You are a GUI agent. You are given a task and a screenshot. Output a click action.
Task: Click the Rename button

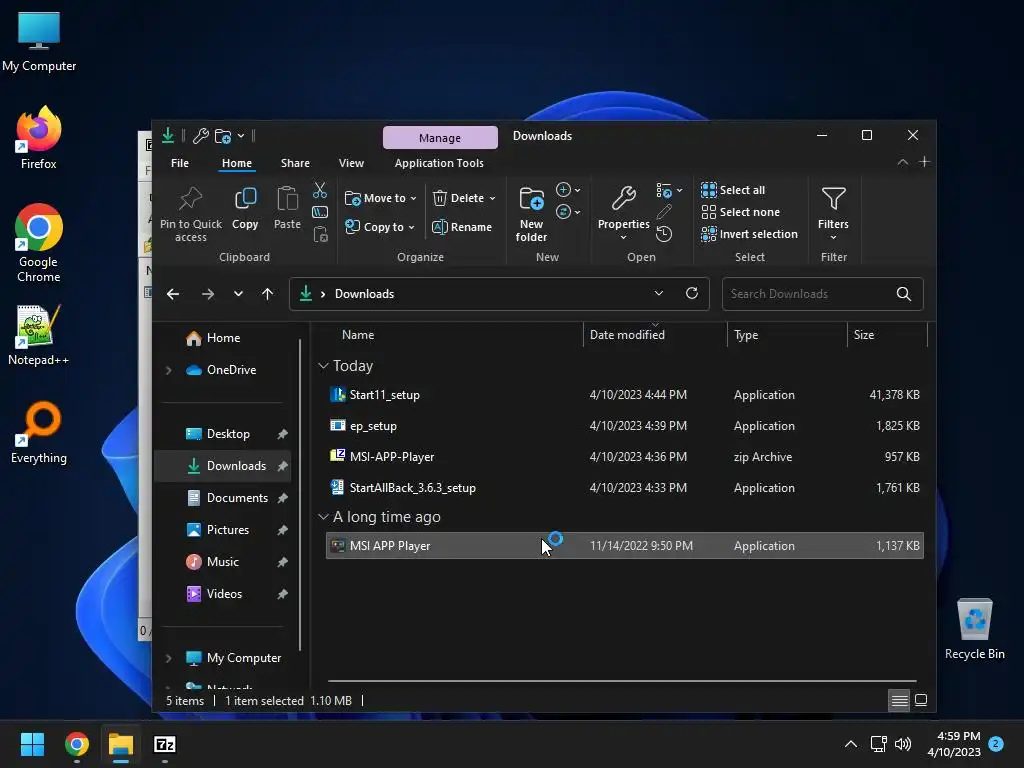pos(462,227)
